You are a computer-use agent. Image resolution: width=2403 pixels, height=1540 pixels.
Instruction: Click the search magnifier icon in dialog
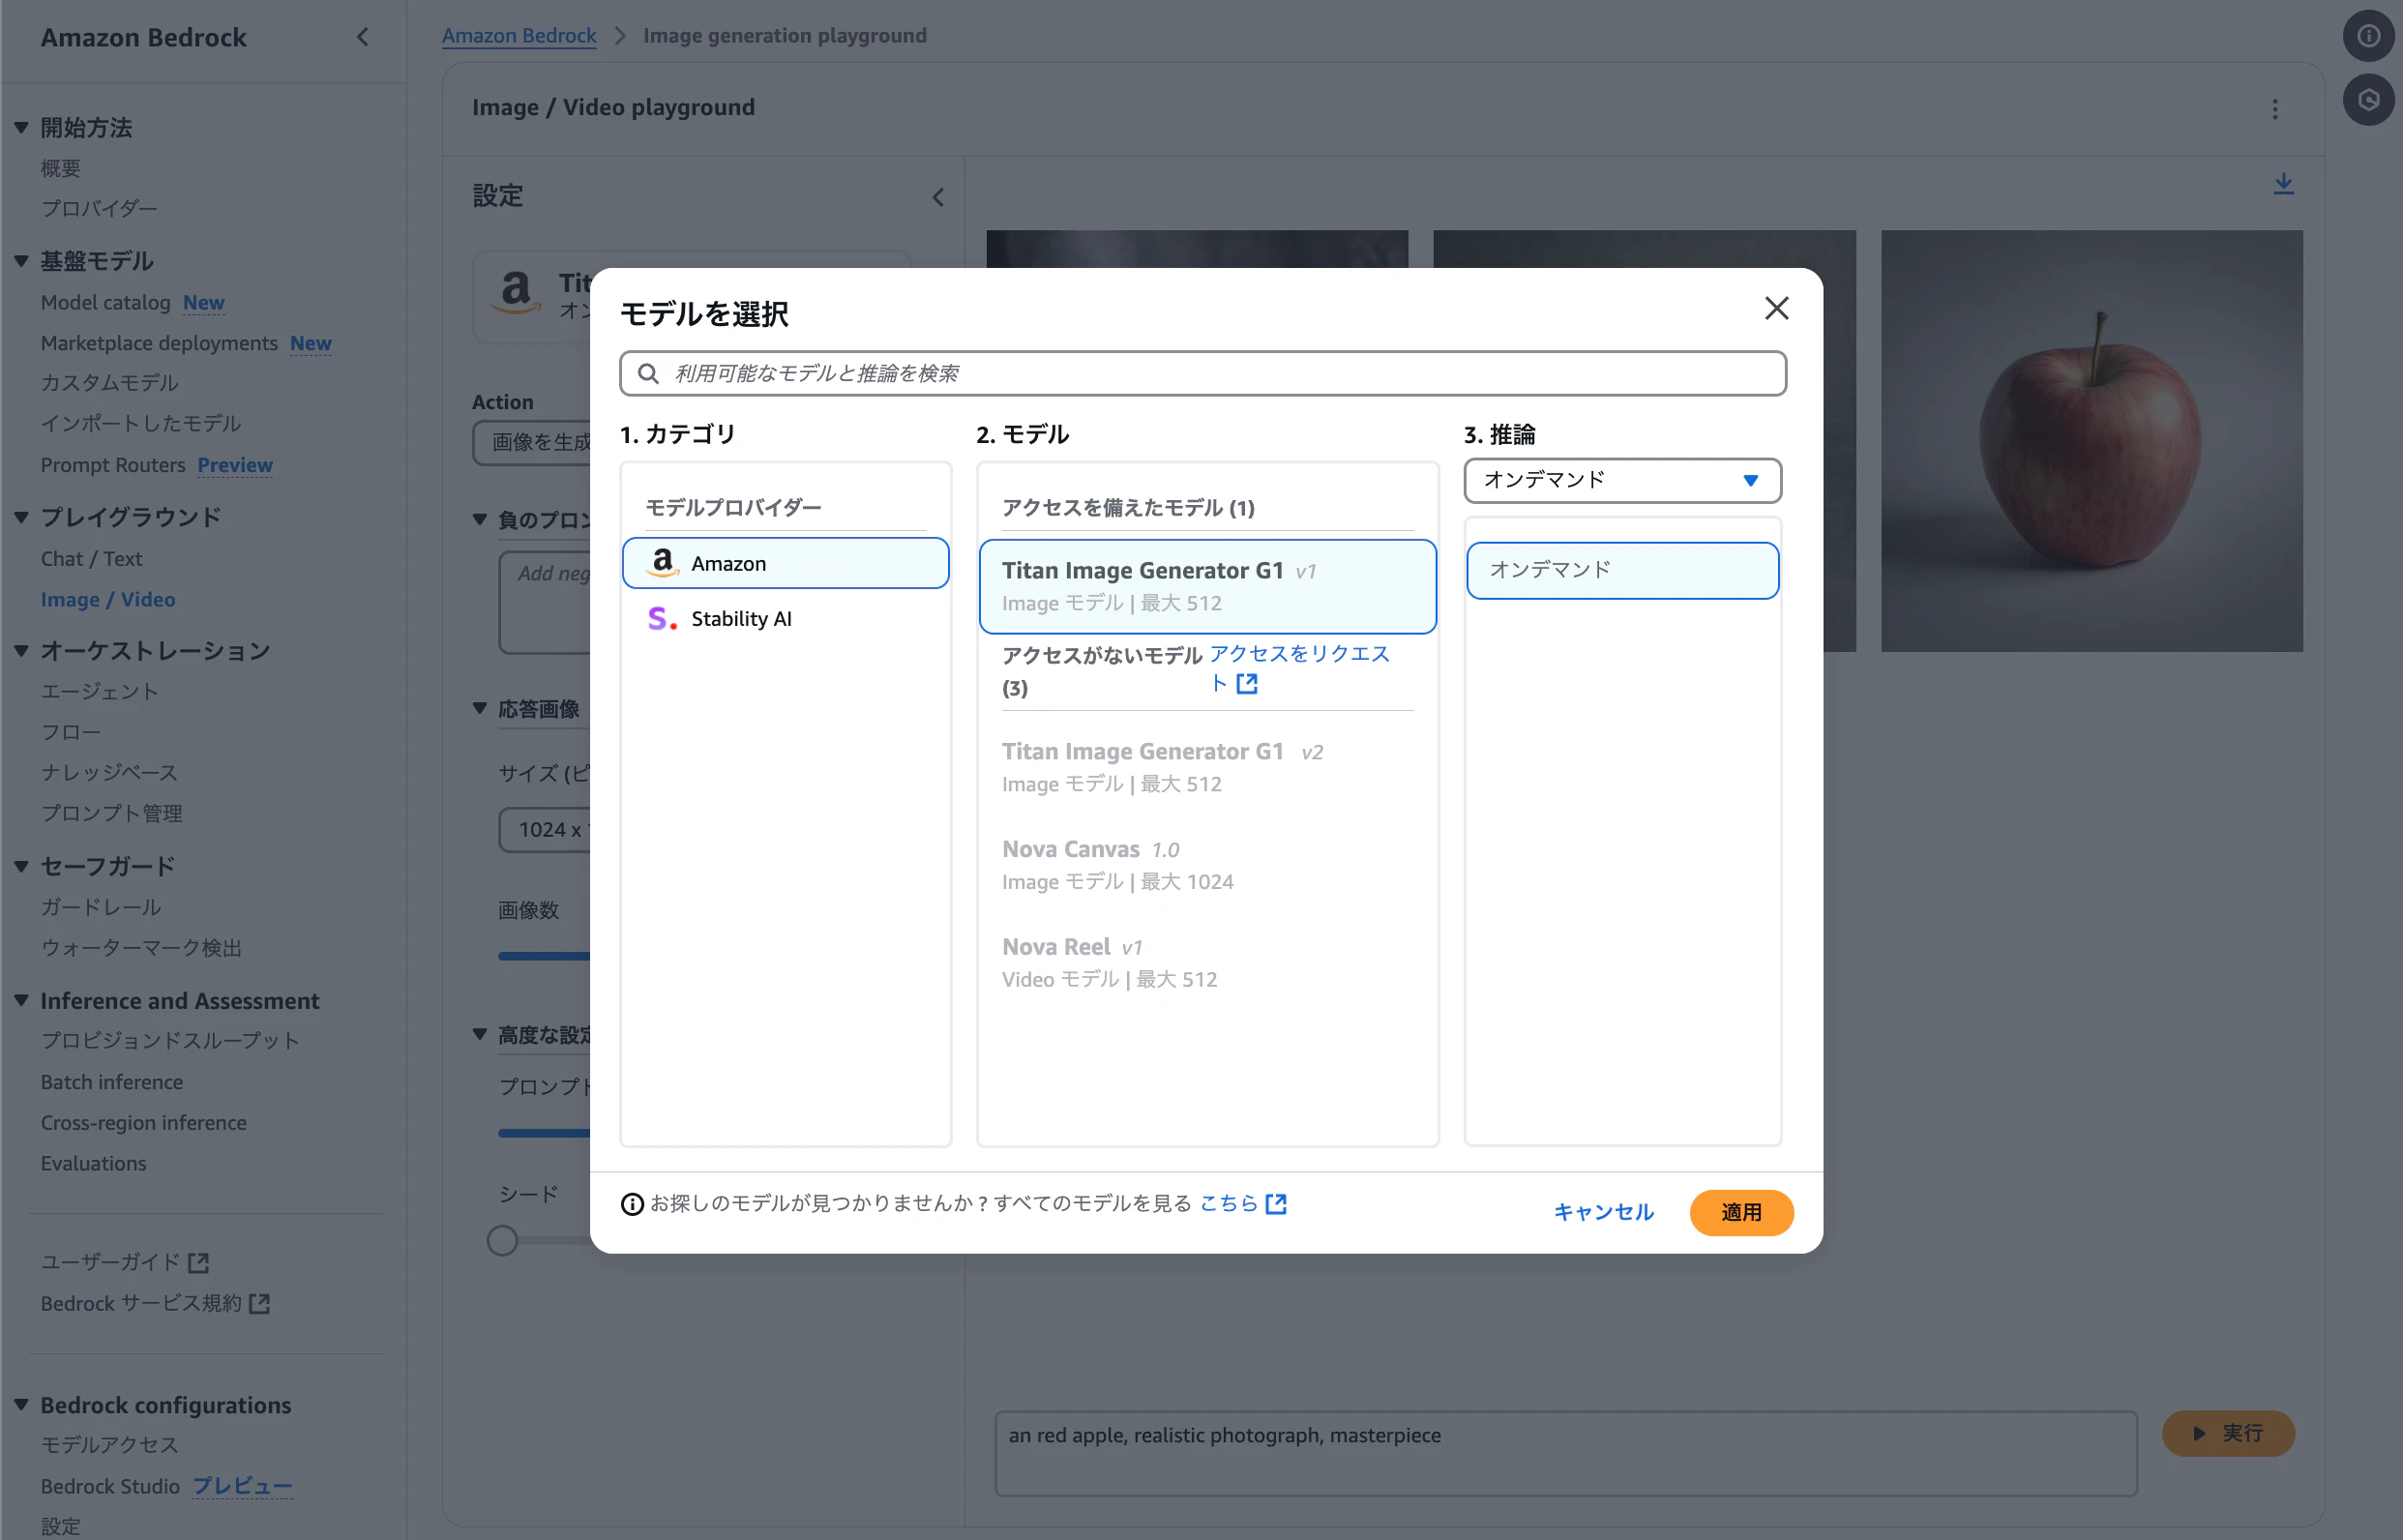(648, 374)
